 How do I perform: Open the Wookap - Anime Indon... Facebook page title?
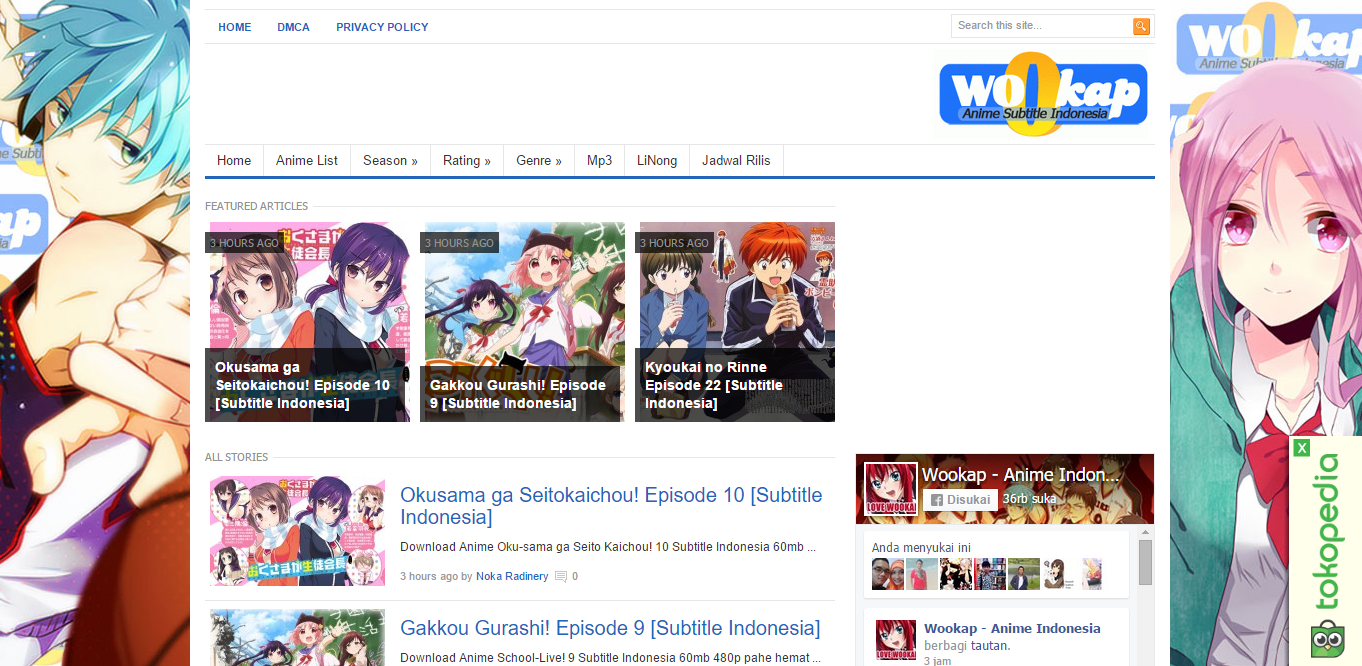point(1021,475)
